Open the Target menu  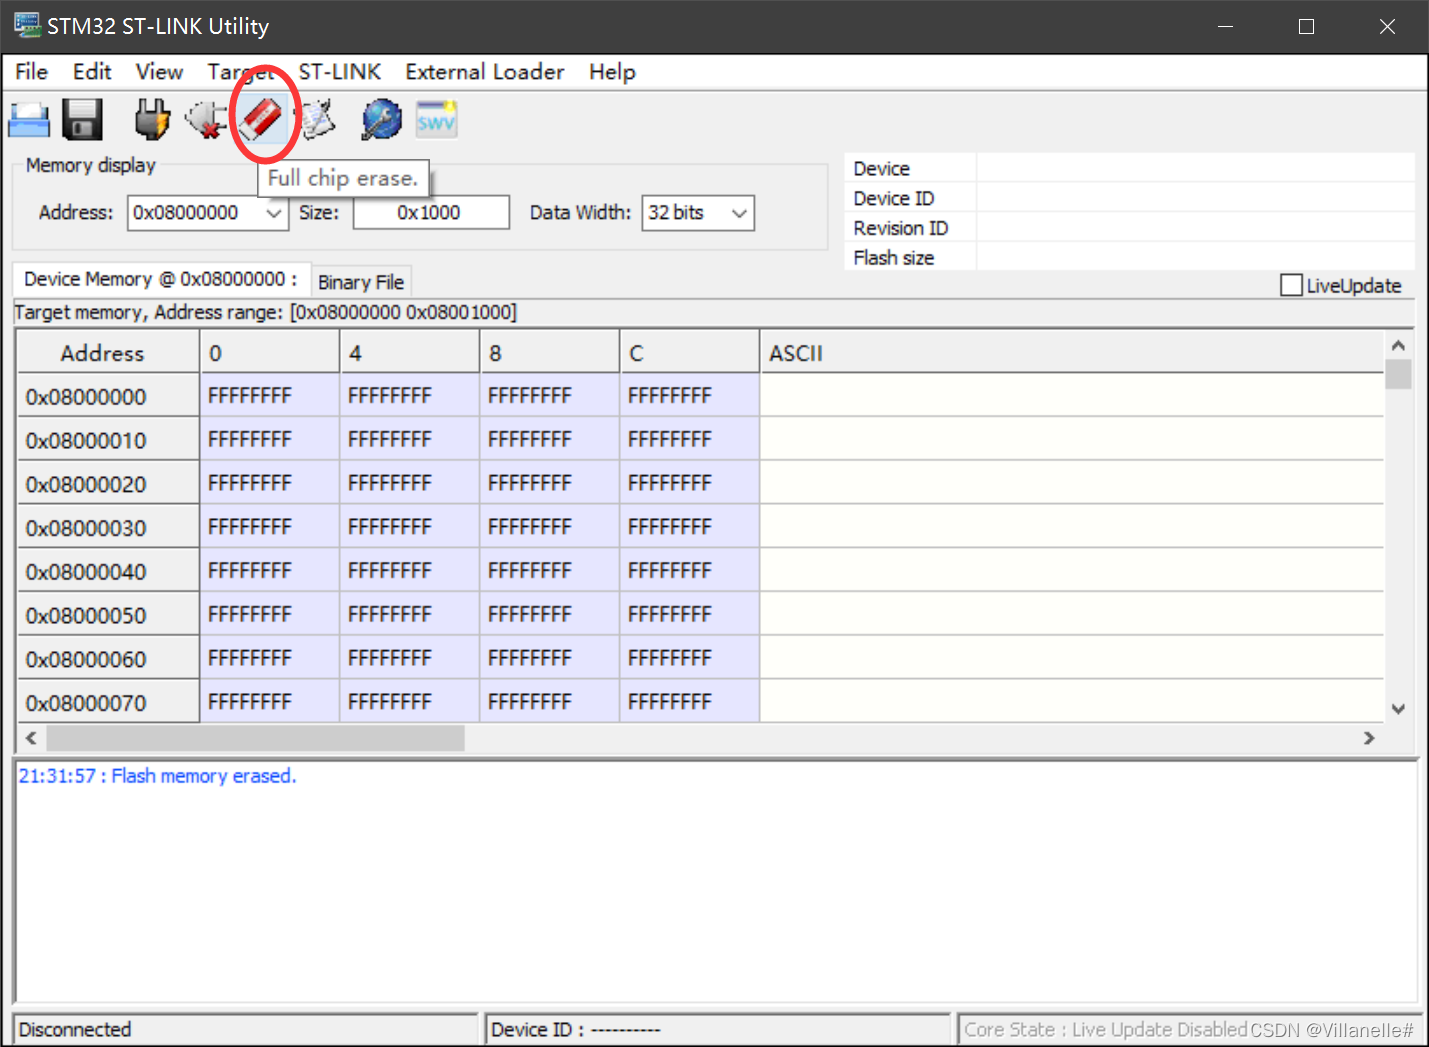pos(240,72)
